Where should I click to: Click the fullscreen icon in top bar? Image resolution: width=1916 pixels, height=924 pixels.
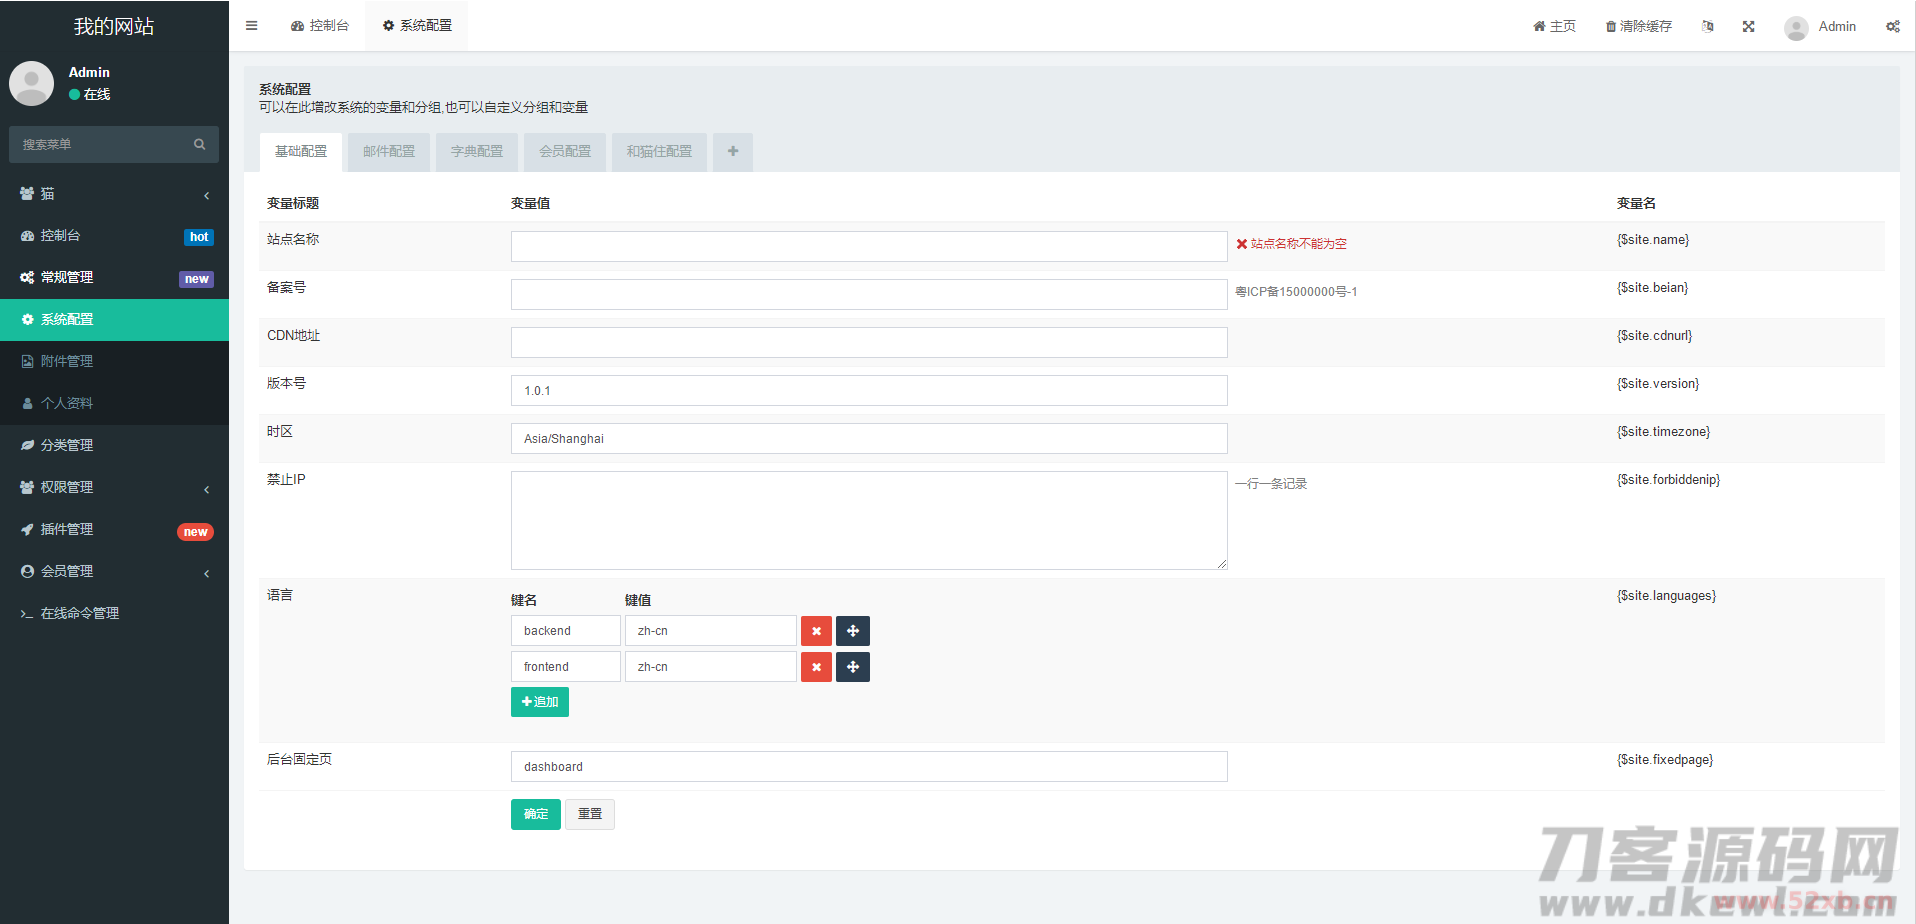[1748, 27]
